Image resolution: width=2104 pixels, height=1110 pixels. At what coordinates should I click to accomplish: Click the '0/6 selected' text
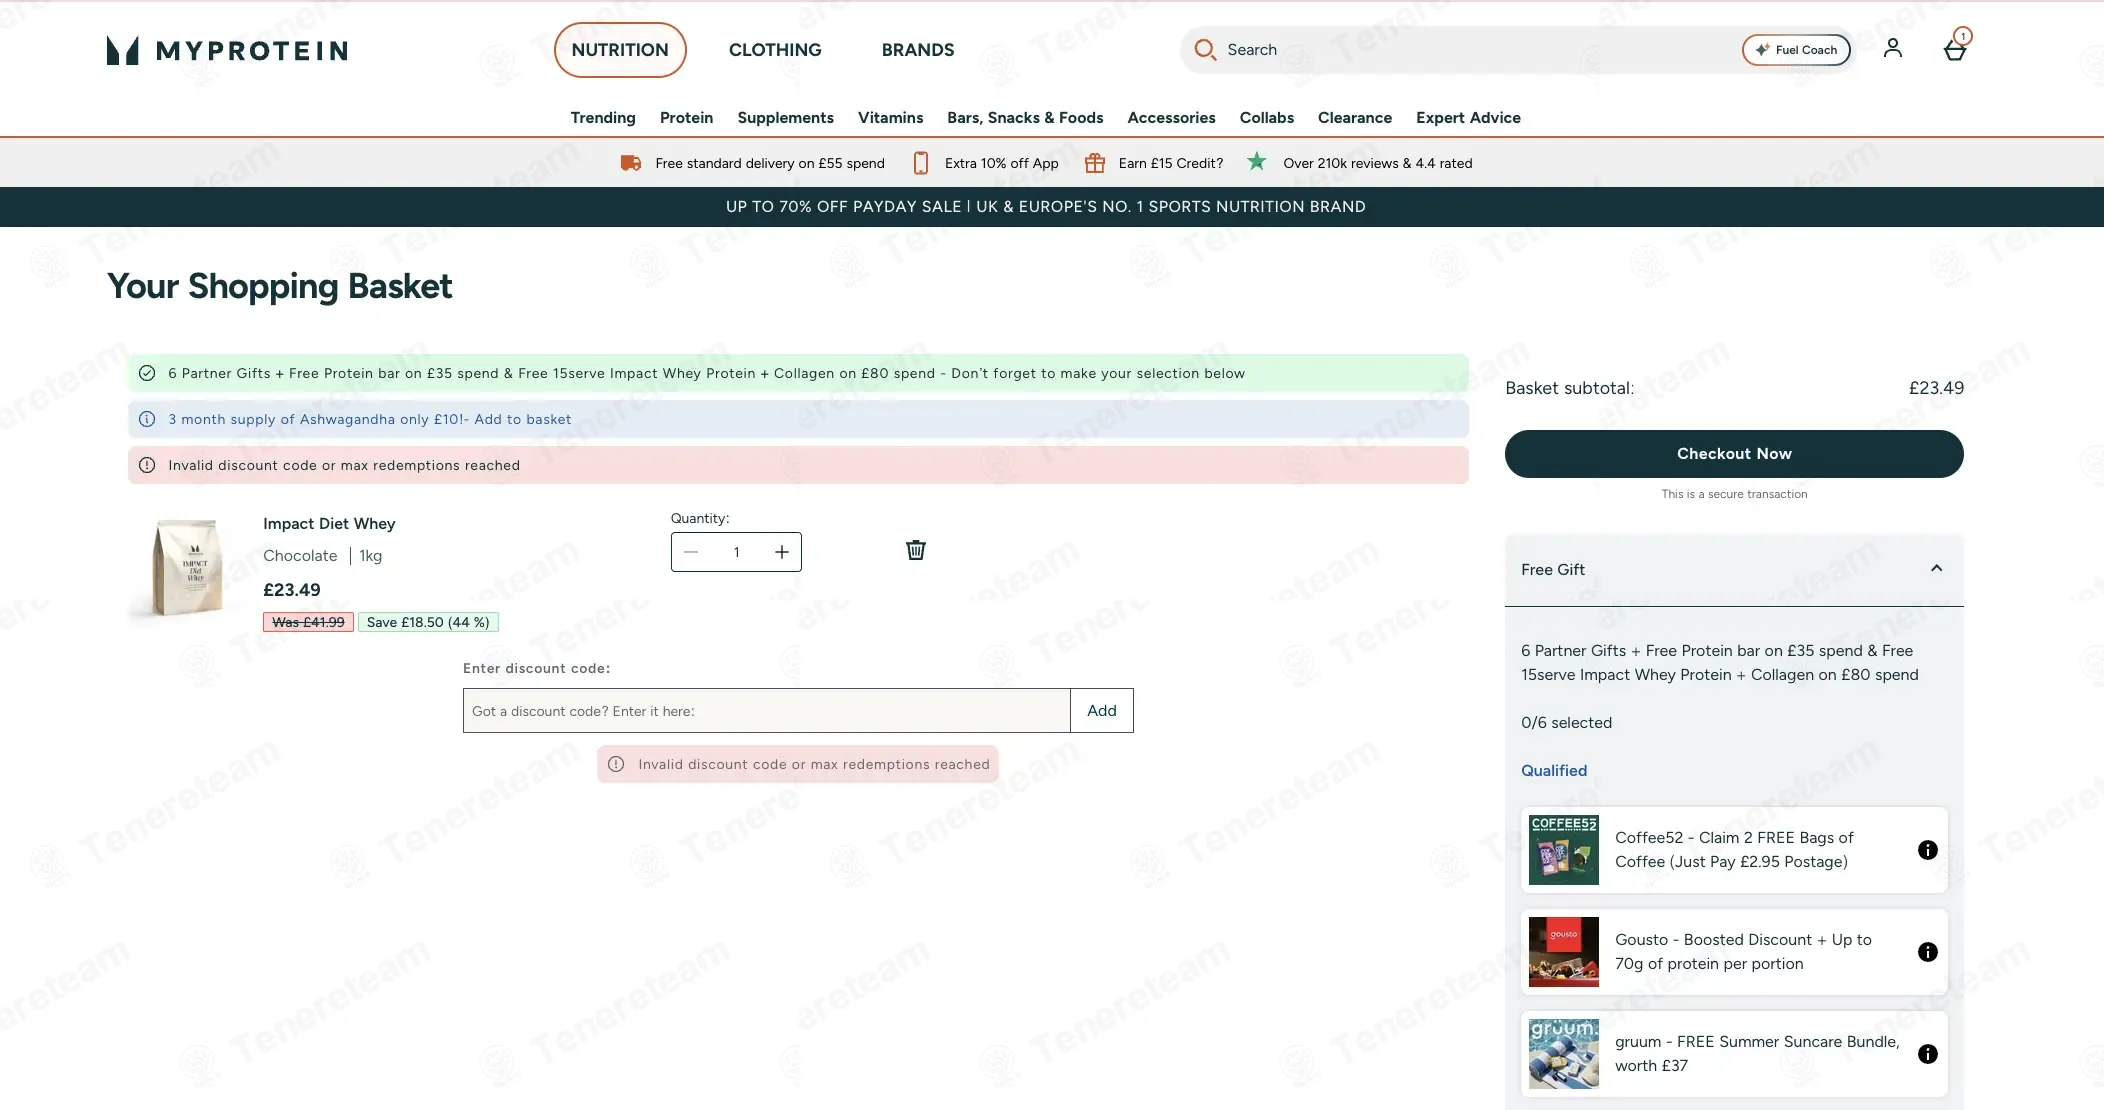click(1566, 723)
